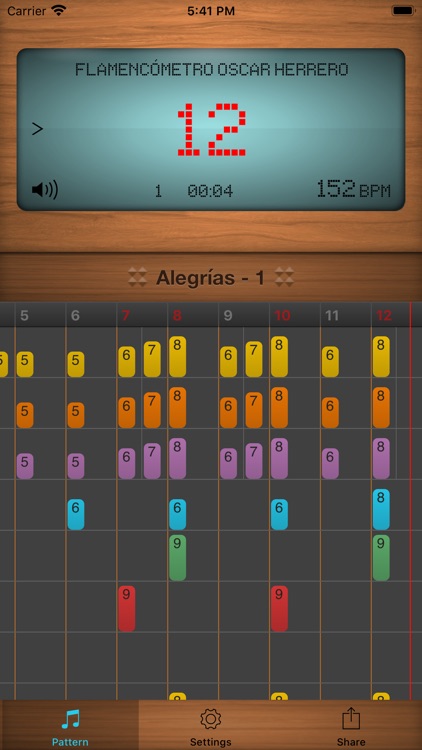
Task: Select beat 5 column header
Action: click(x=24, y=315)
